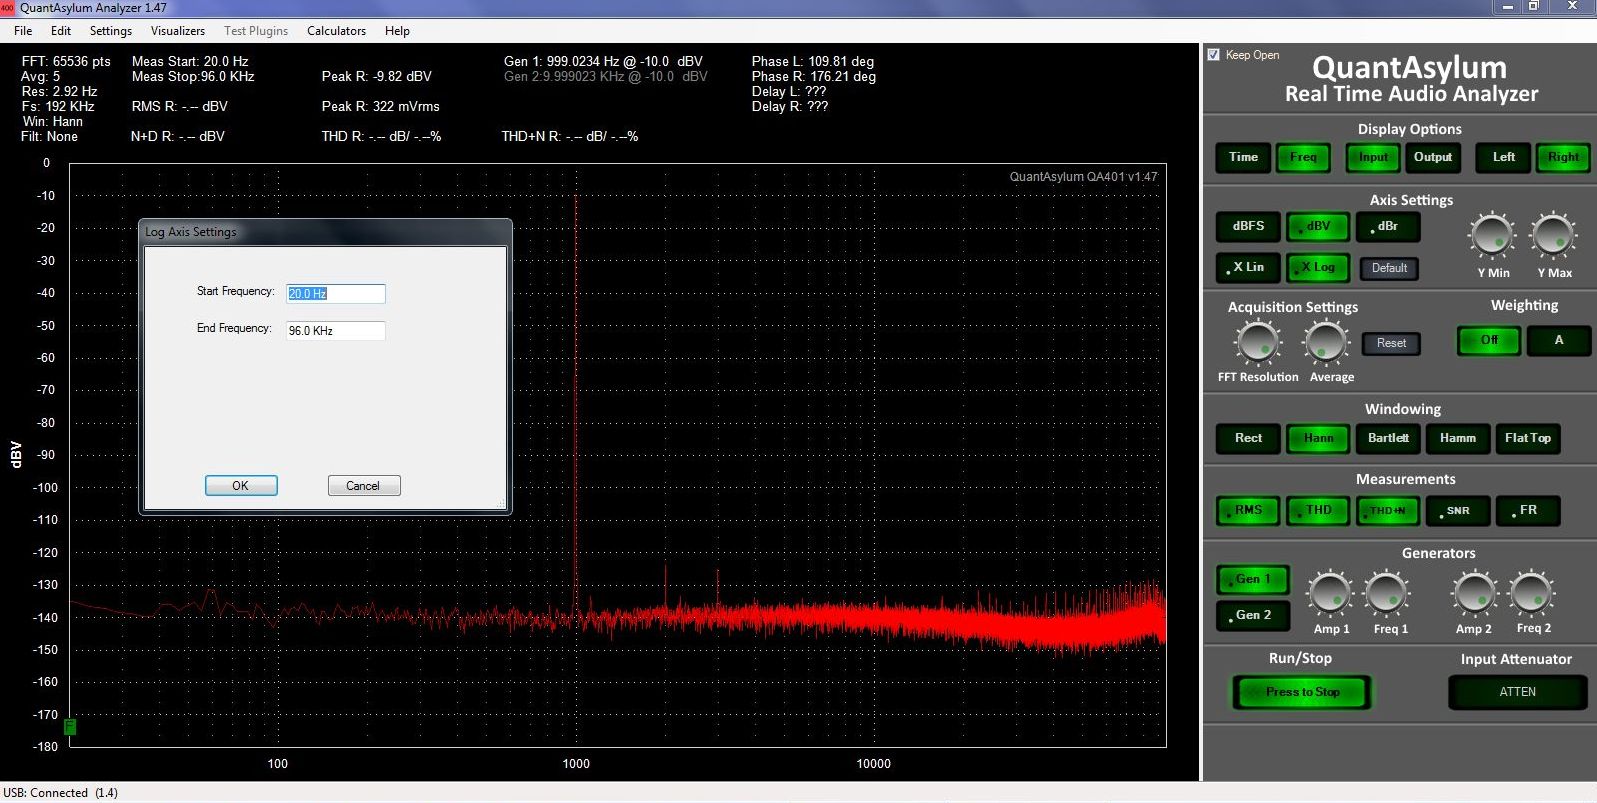
Task: Toggle the Input display option
Action: [1373, 157]
